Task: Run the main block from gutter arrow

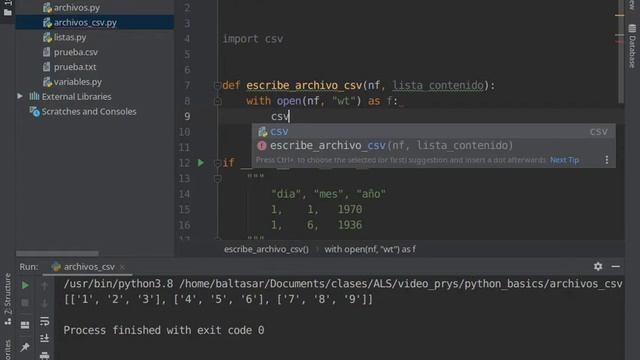Action: [201, 163]
